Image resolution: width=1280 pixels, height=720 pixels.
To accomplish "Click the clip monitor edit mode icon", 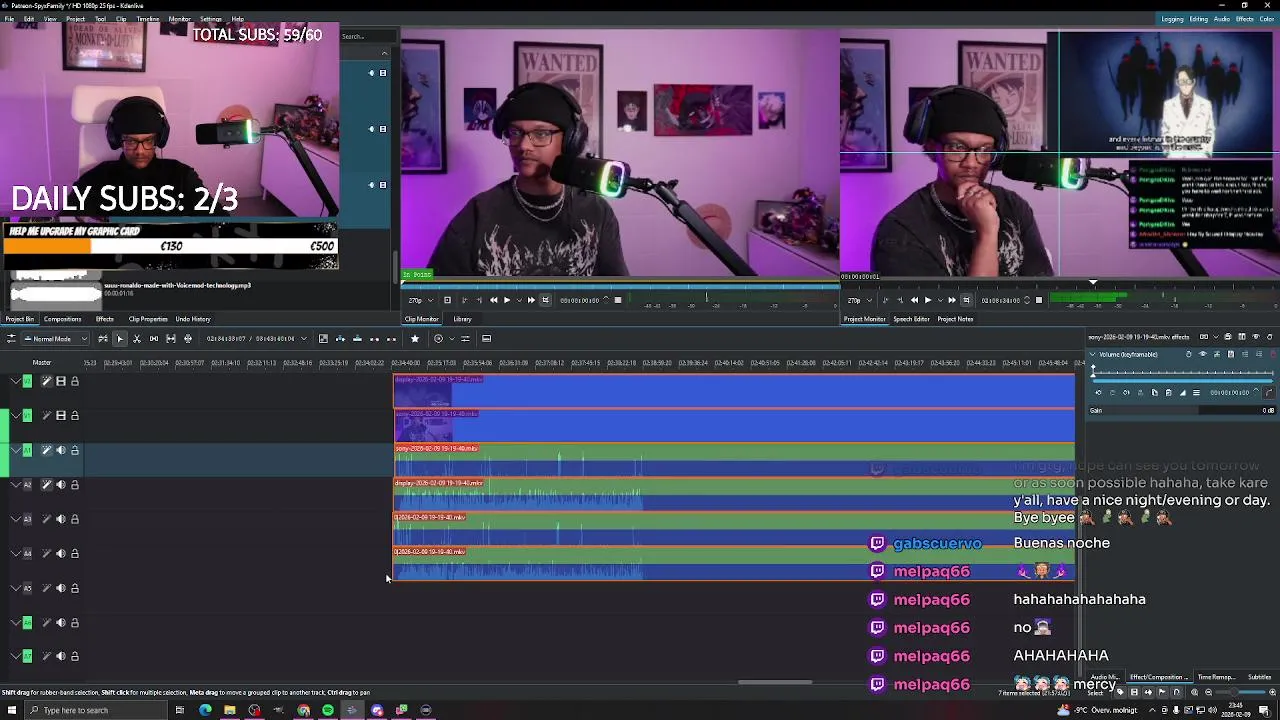I will coord(545,300).
